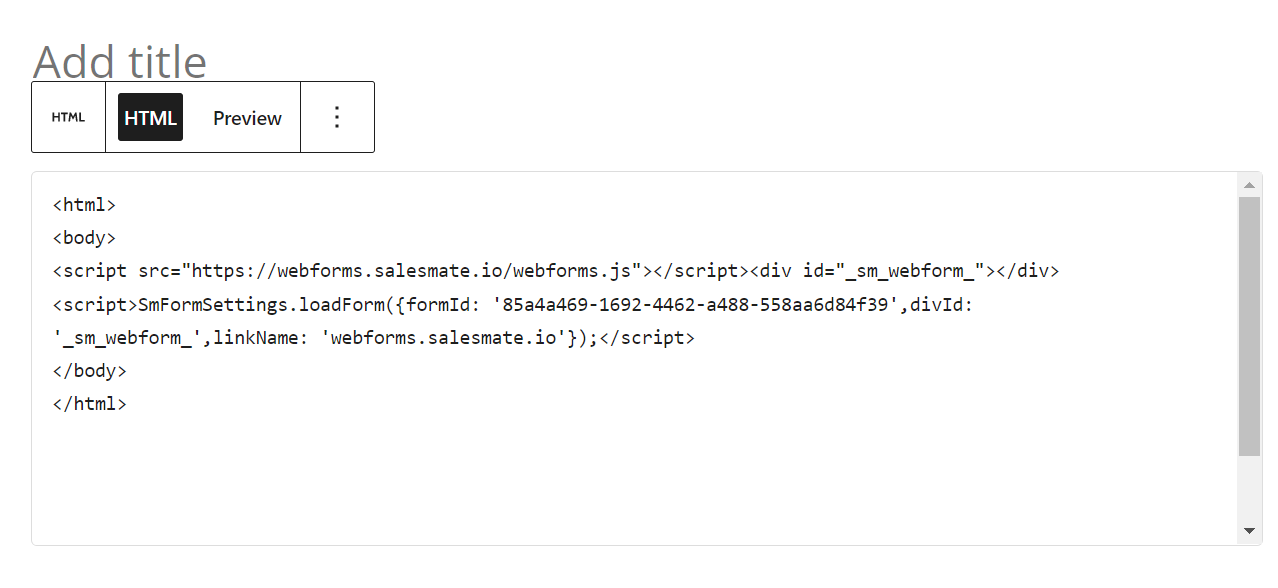This screenshot has height=588, width=1278.
Task: Place cursor on the closing </body> tag
Action: tap(89, 370)
